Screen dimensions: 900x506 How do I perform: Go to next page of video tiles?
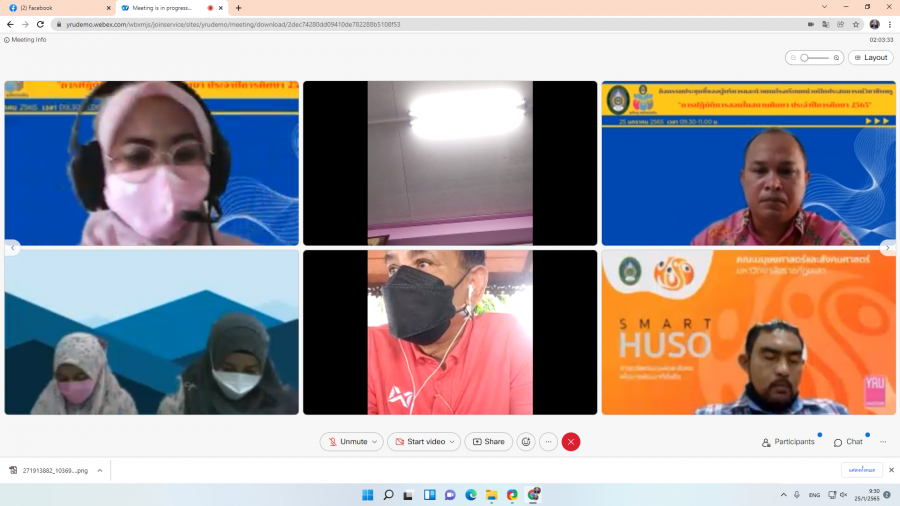click(887, 248)
